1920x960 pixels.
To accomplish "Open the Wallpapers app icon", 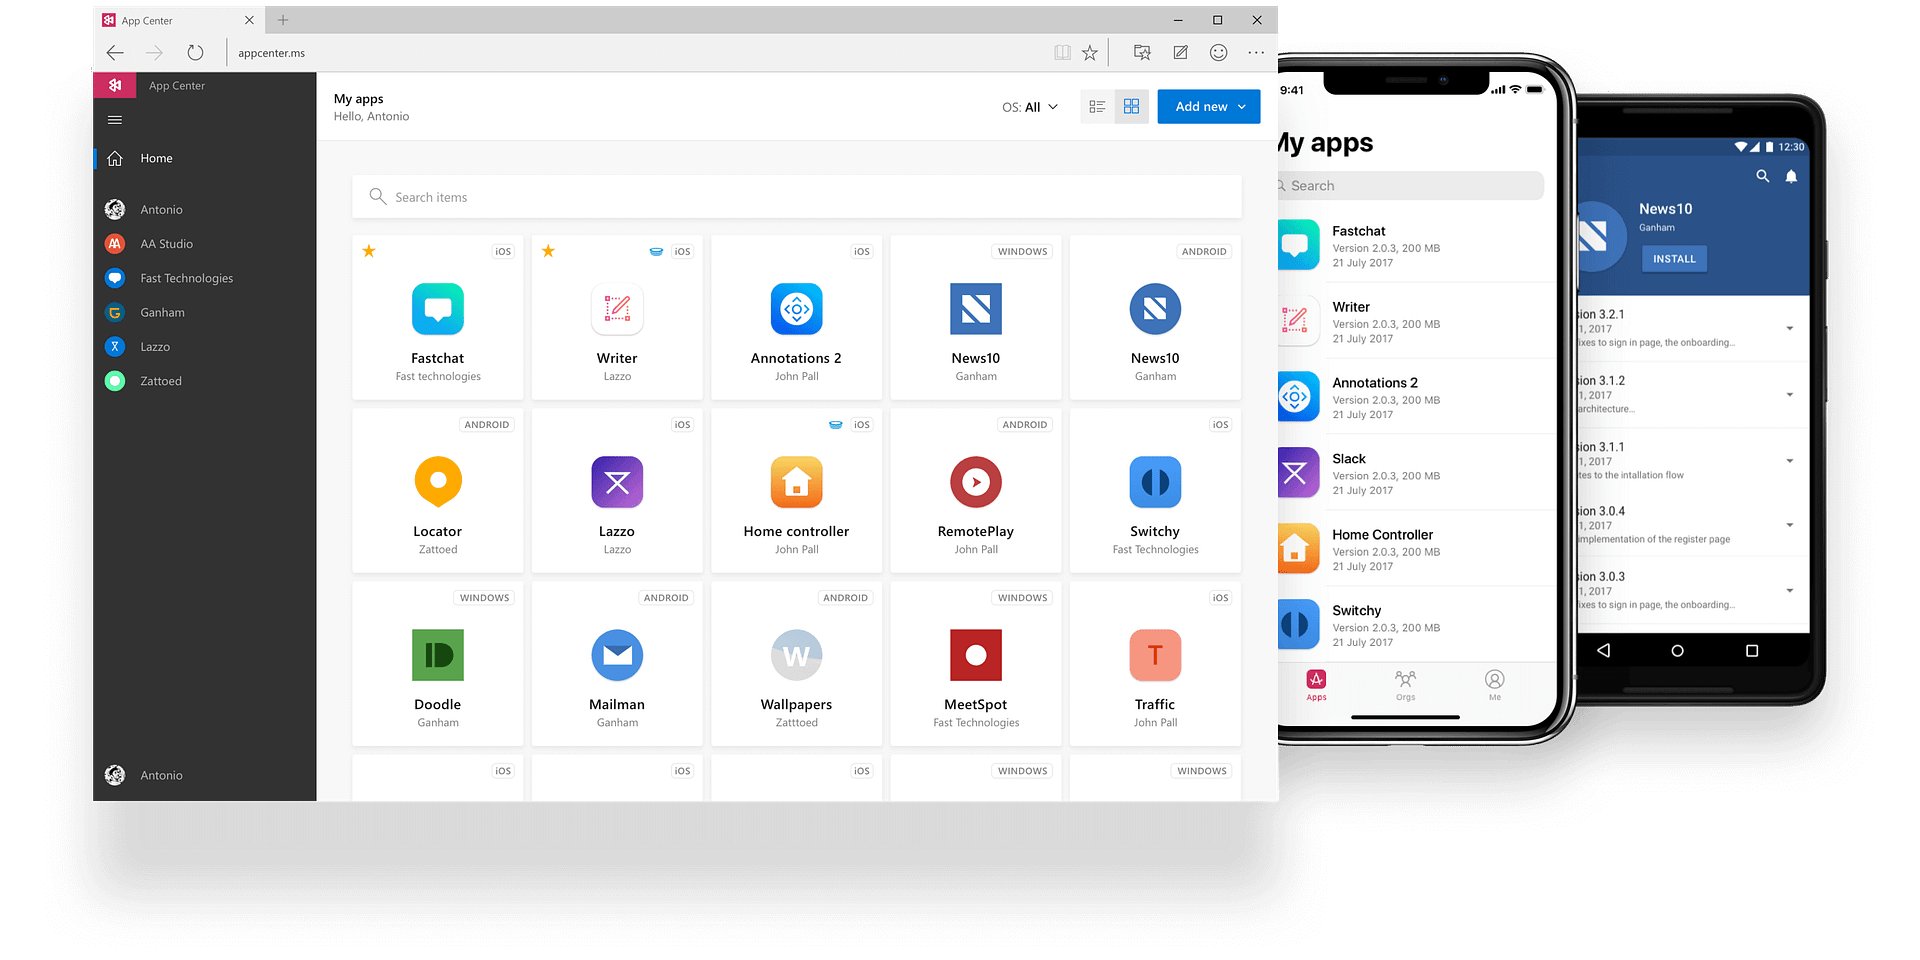I will pyautogui.click(x=797, y=655).
